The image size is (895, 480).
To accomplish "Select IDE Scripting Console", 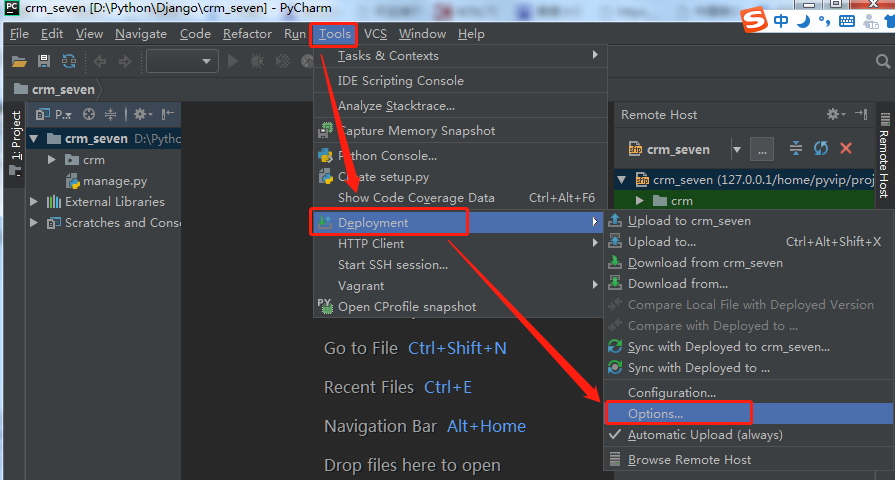I will pos(459,80).
